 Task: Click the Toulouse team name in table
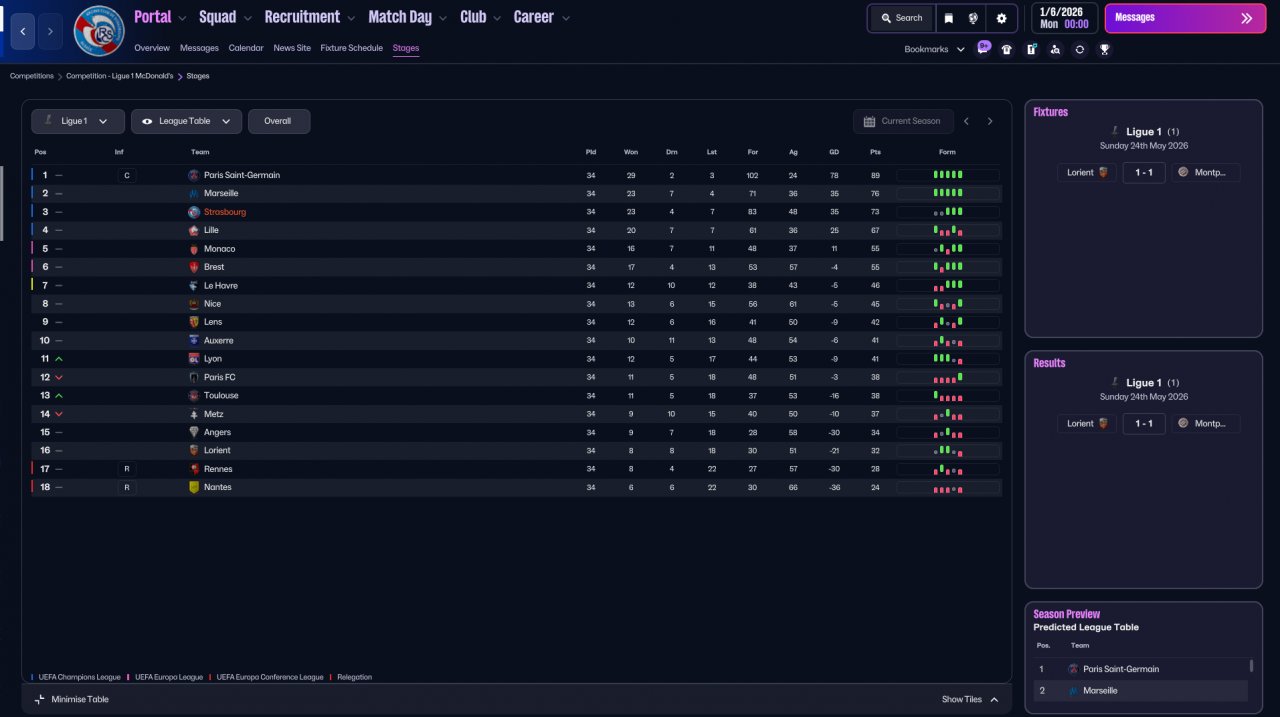(x=221, y=396)
